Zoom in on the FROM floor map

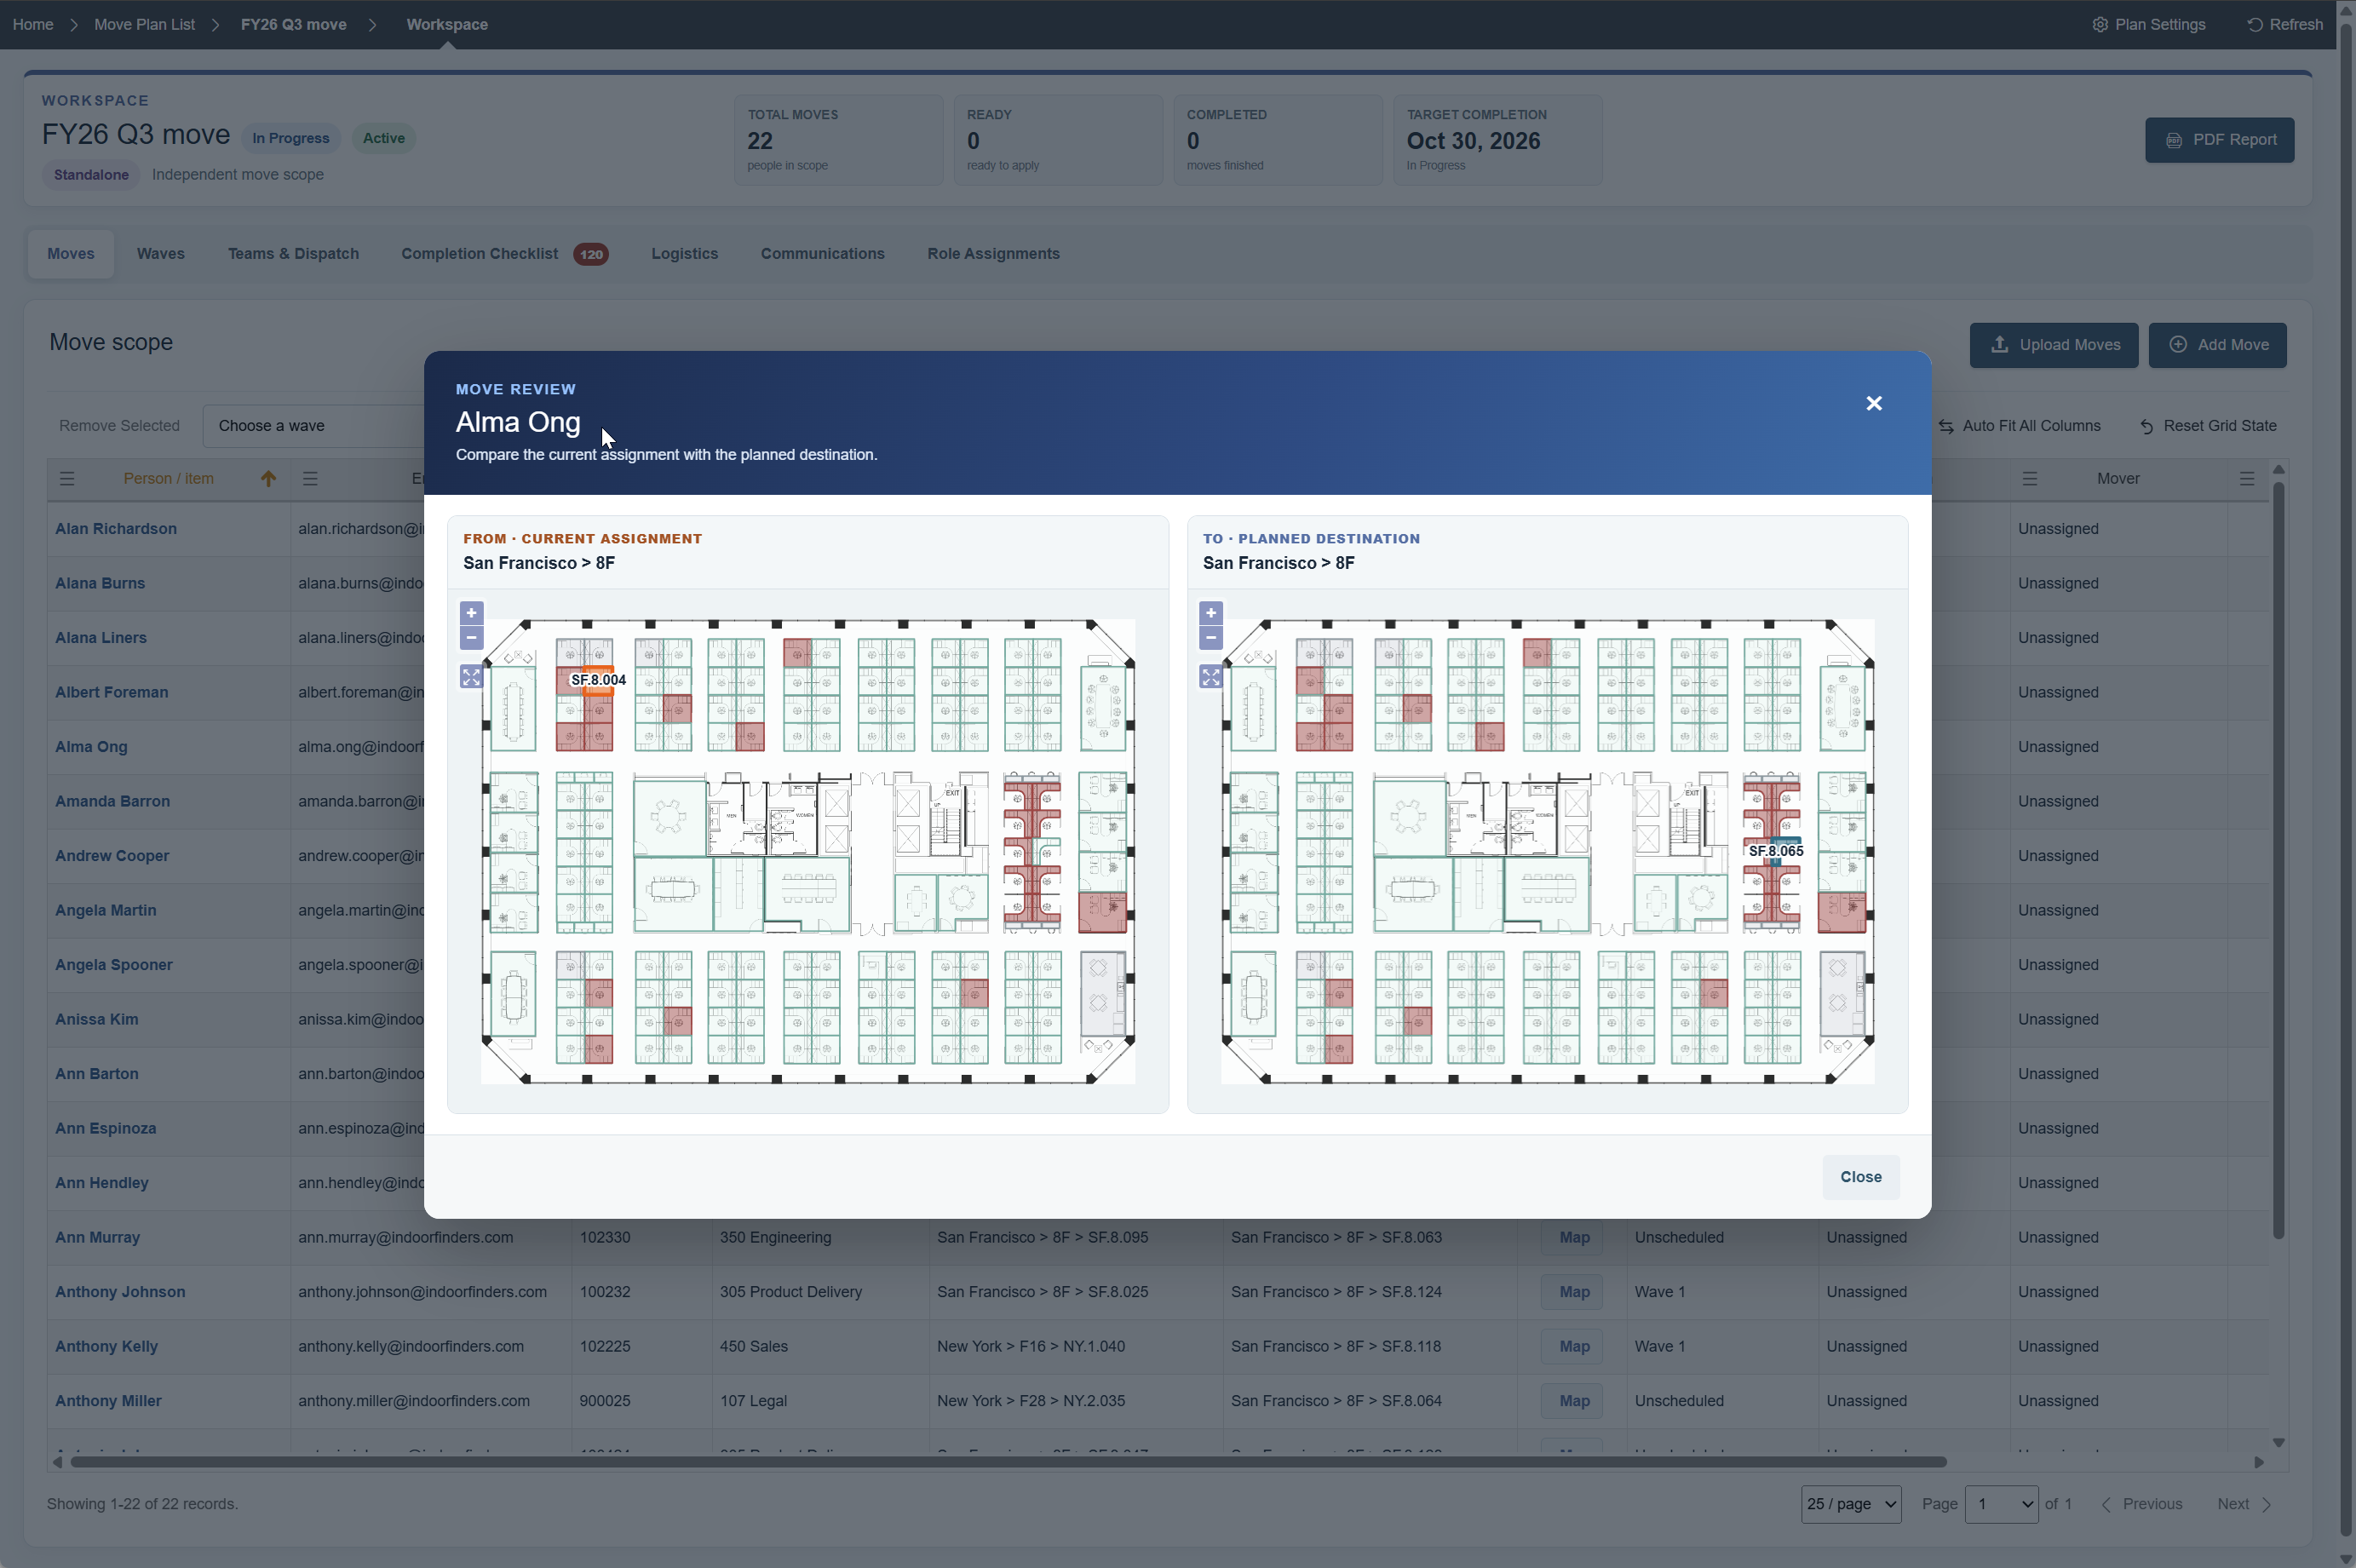point(471,613)
